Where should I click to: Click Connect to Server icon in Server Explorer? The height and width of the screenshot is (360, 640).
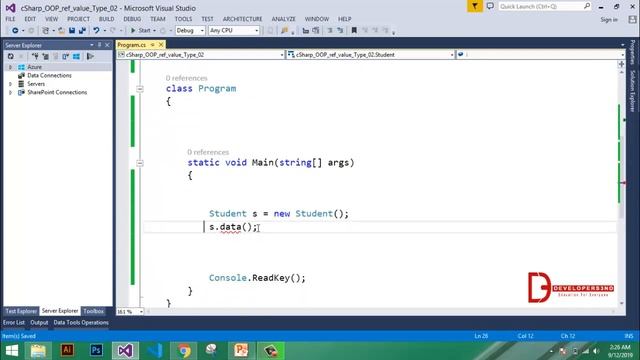tap(45, 56)
